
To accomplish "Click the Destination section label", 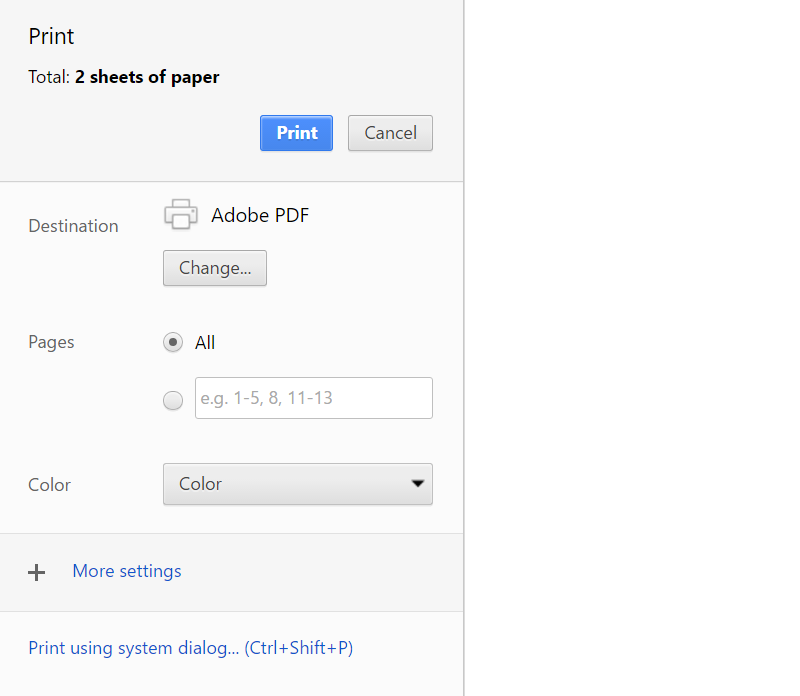I will tap(73, 226).
